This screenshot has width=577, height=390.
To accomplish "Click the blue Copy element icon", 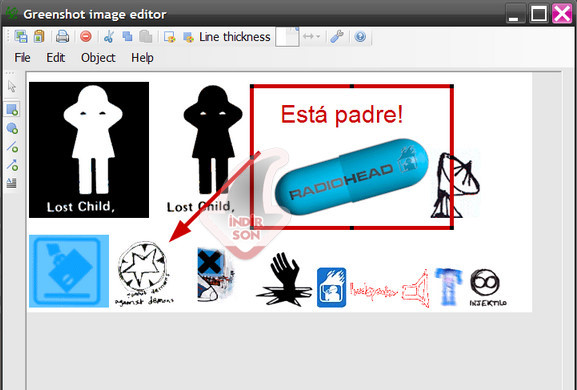I will point(127,36).
